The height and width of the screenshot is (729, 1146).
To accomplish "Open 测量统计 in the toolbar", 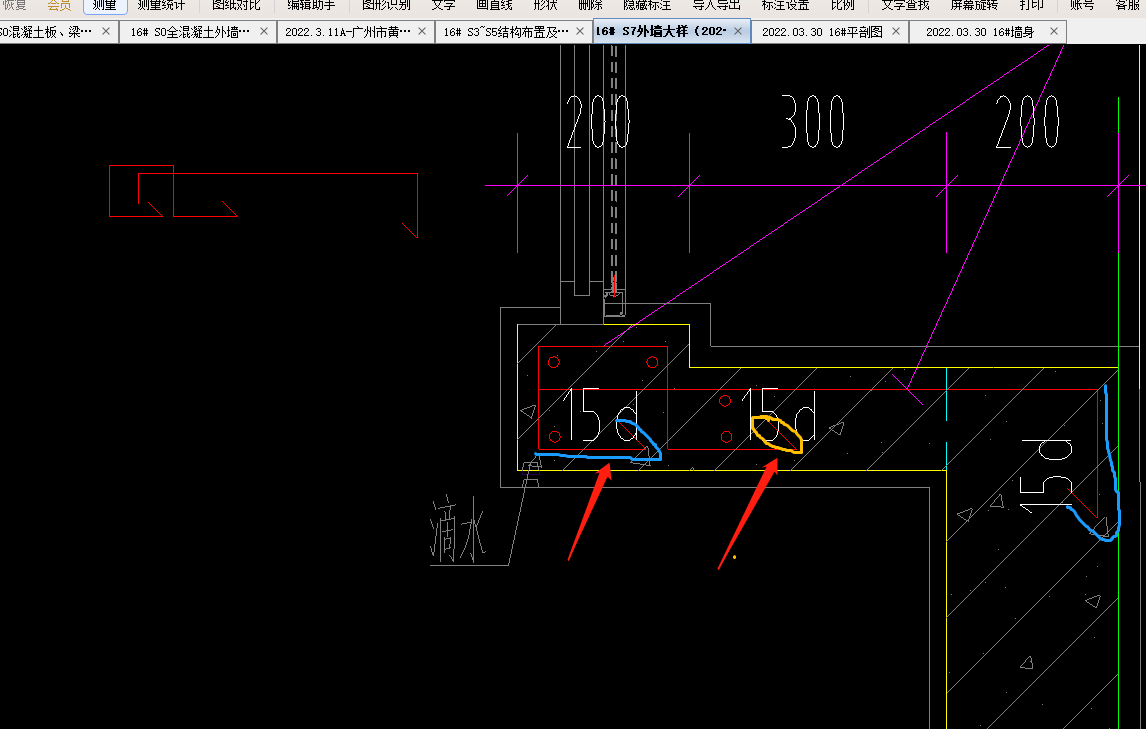I will point(162,5).
